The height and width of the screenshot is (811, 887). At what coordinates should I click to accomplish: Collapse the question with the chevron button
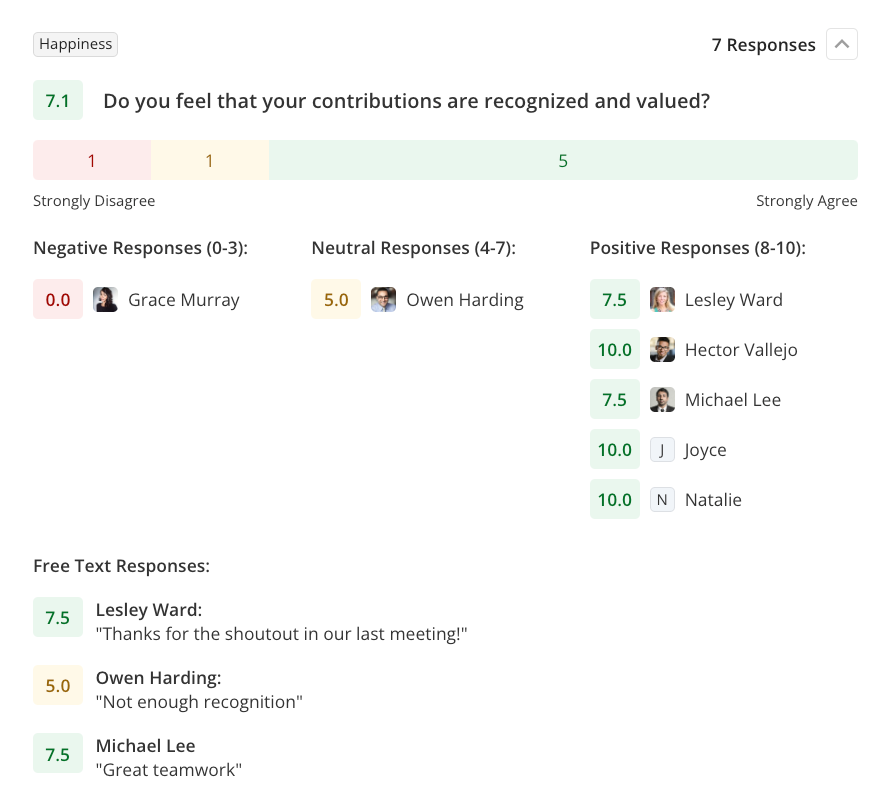click(x=842, y=45)
